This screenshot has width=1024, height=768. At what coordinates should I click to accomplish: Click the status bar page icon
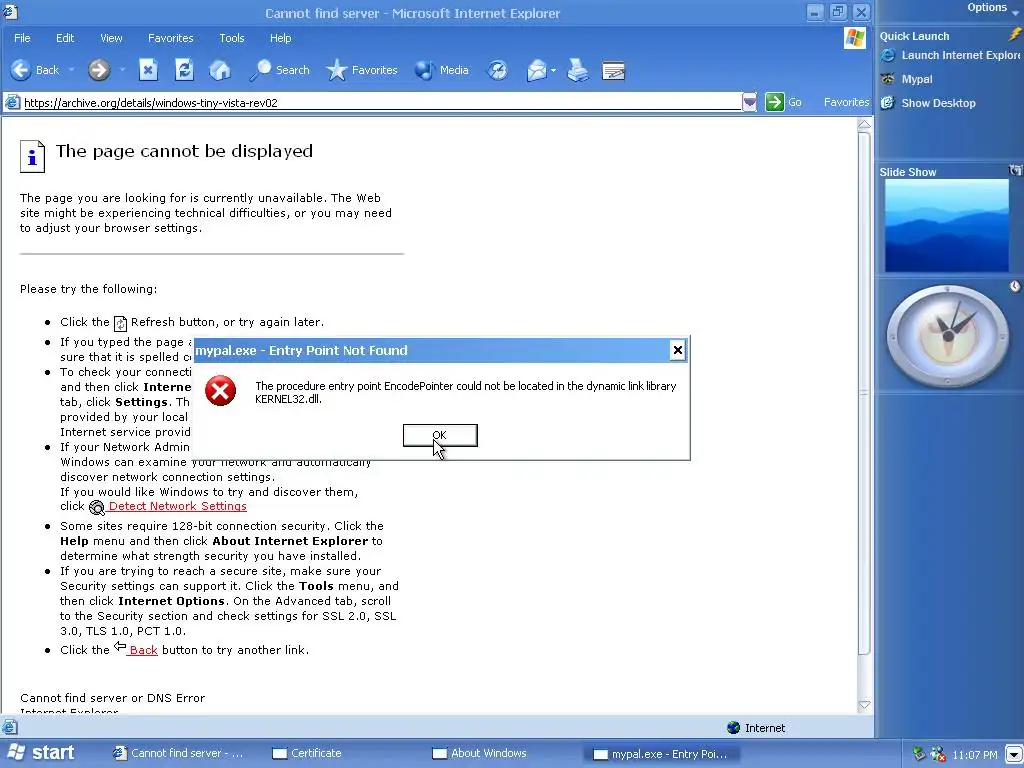pyautogui.click(x=9, y=727)
